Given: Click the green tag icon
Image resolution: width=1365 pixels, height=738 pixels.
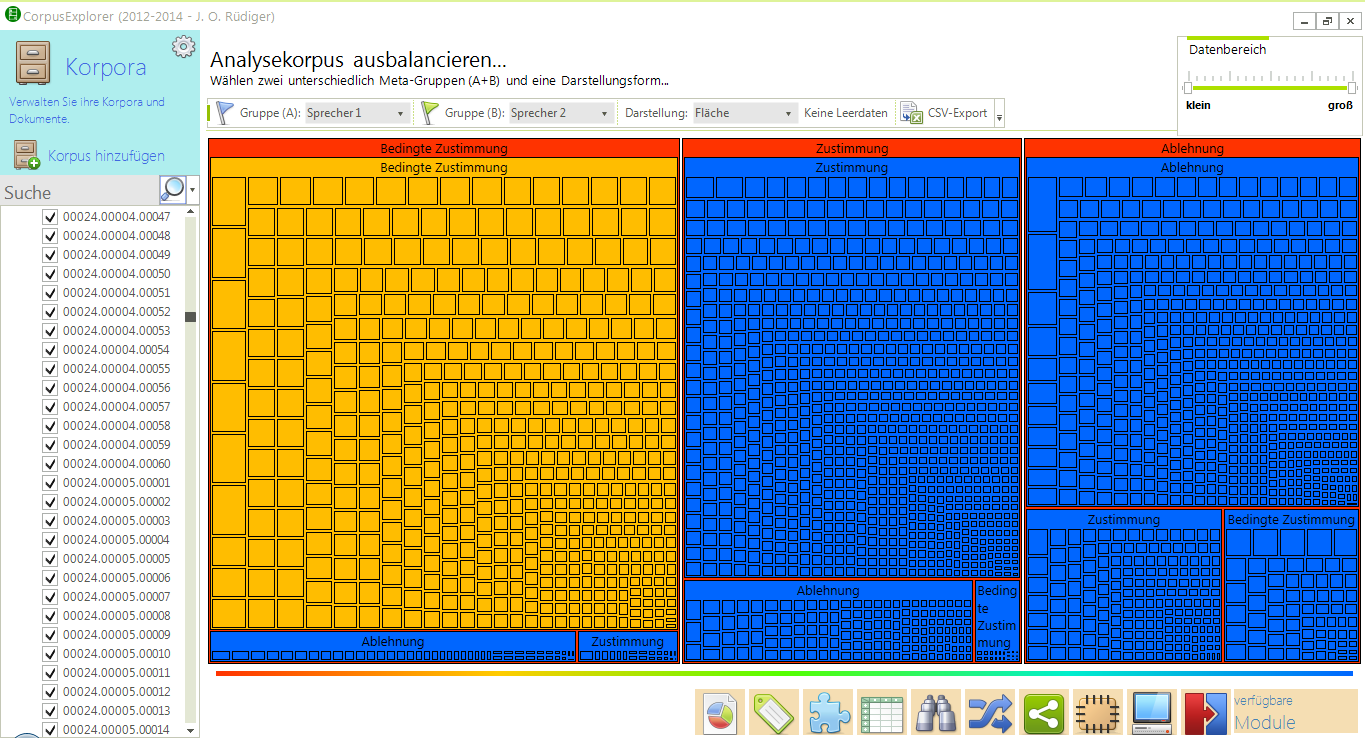Looking at the screenshot, I should tap(774, 713).
